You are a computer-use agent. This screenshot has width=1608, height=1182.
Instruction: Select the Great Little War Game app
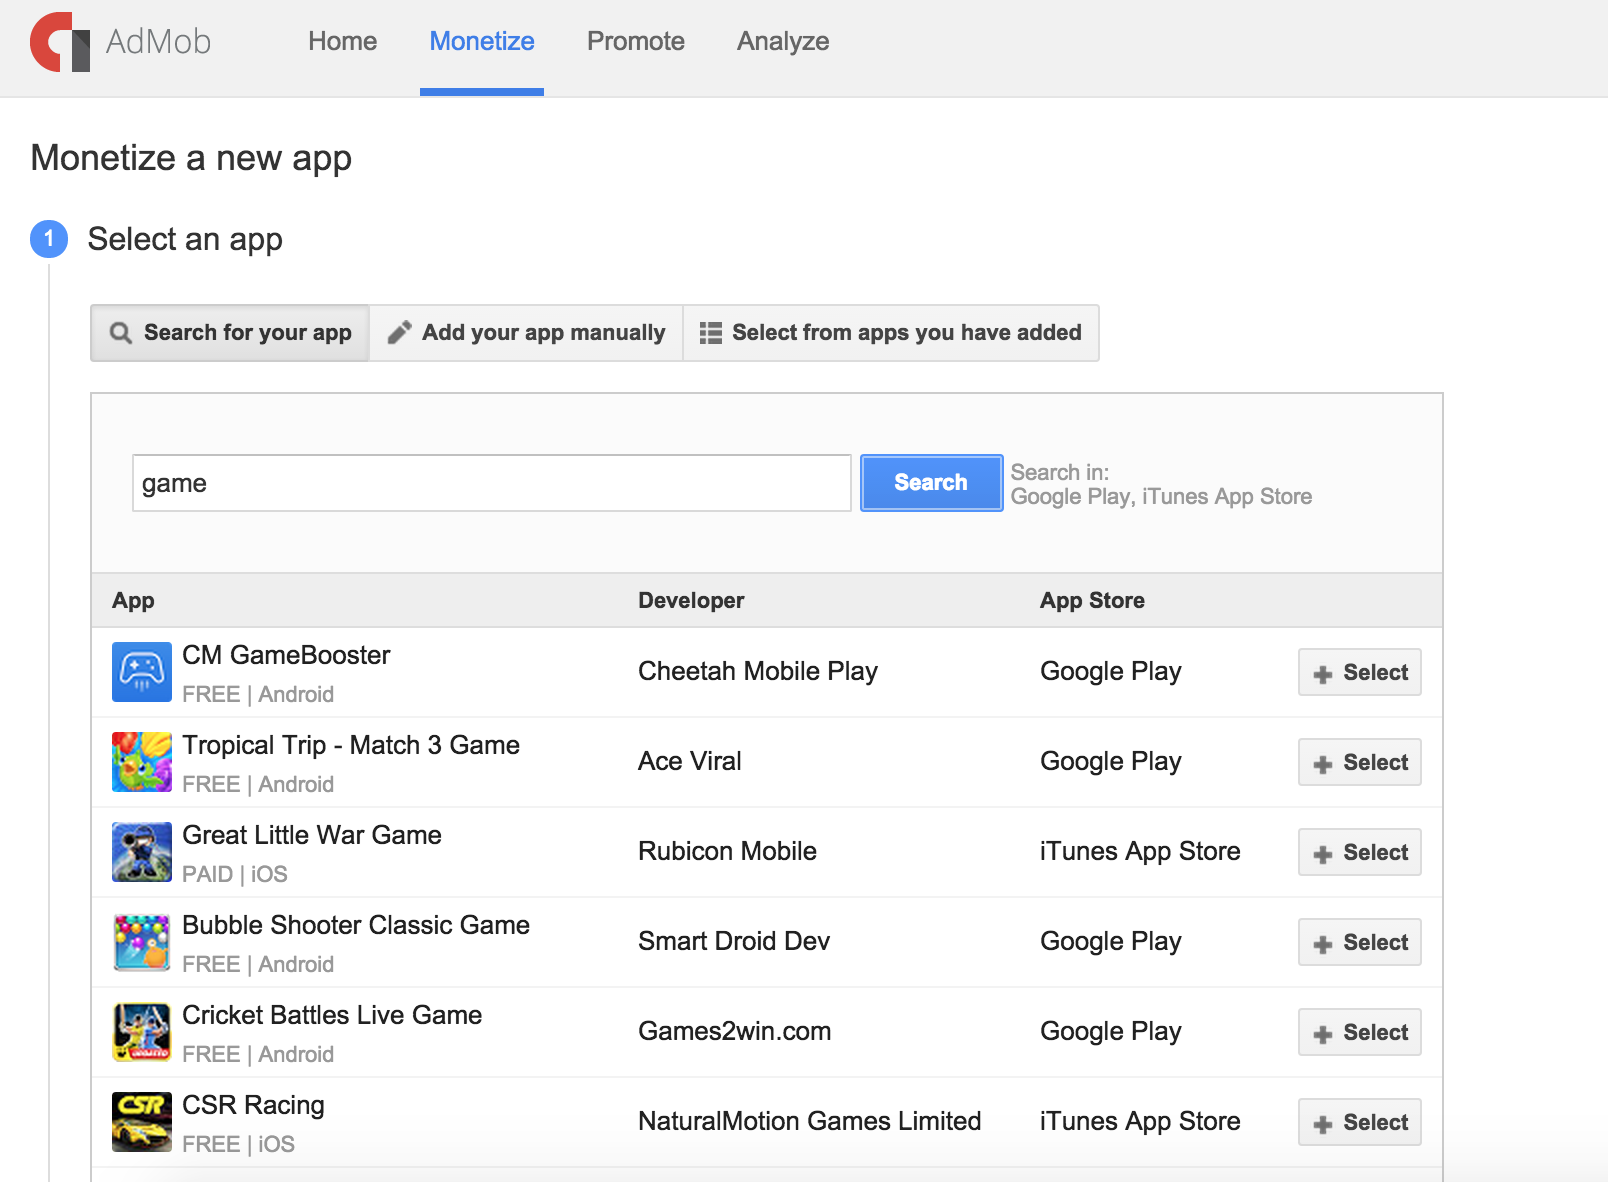click(1359, 852)
